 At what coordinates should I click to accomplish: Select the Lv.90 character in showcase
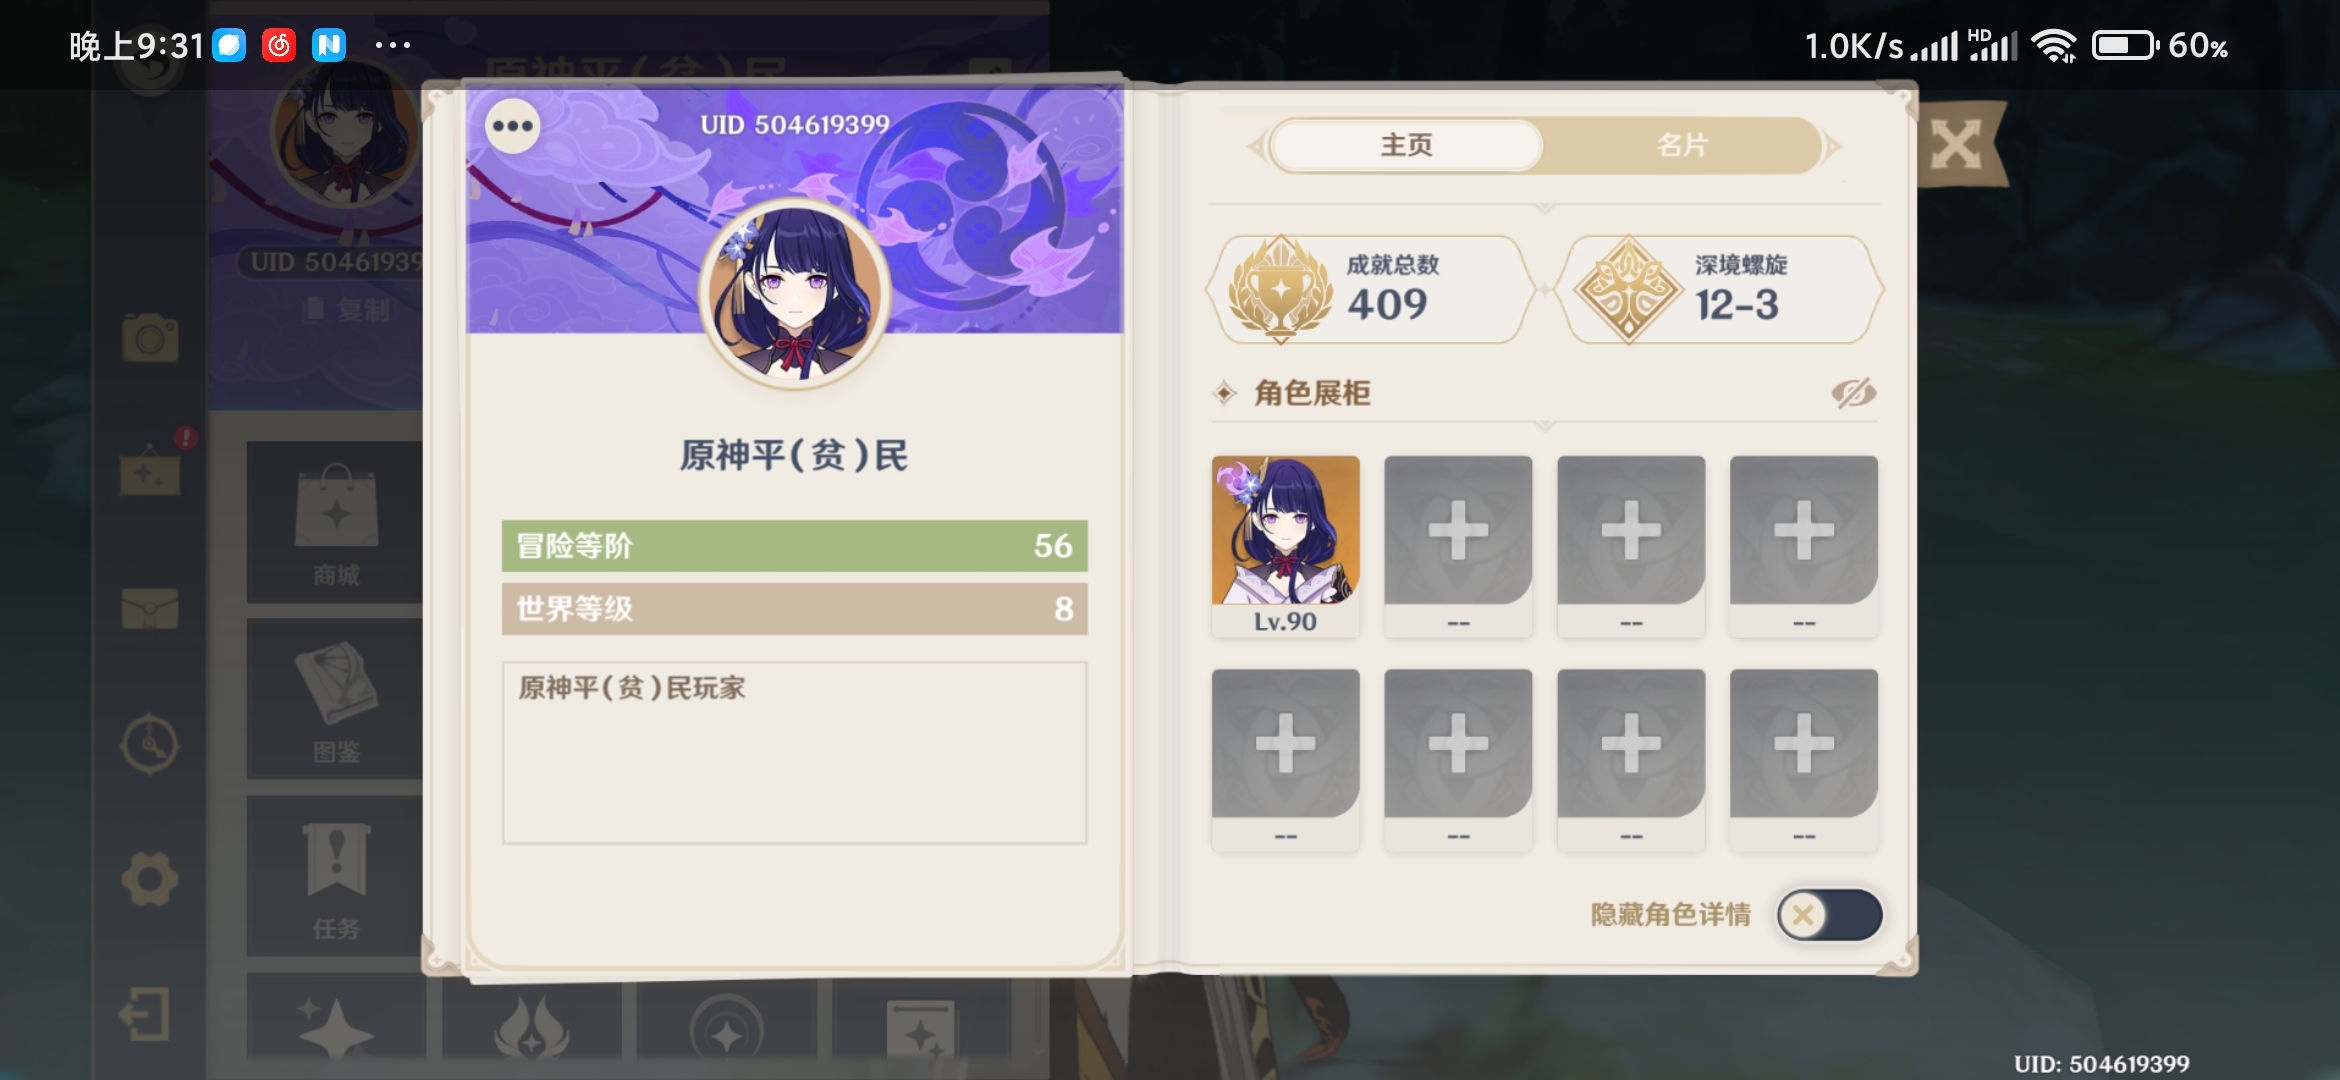(1286, 546)
